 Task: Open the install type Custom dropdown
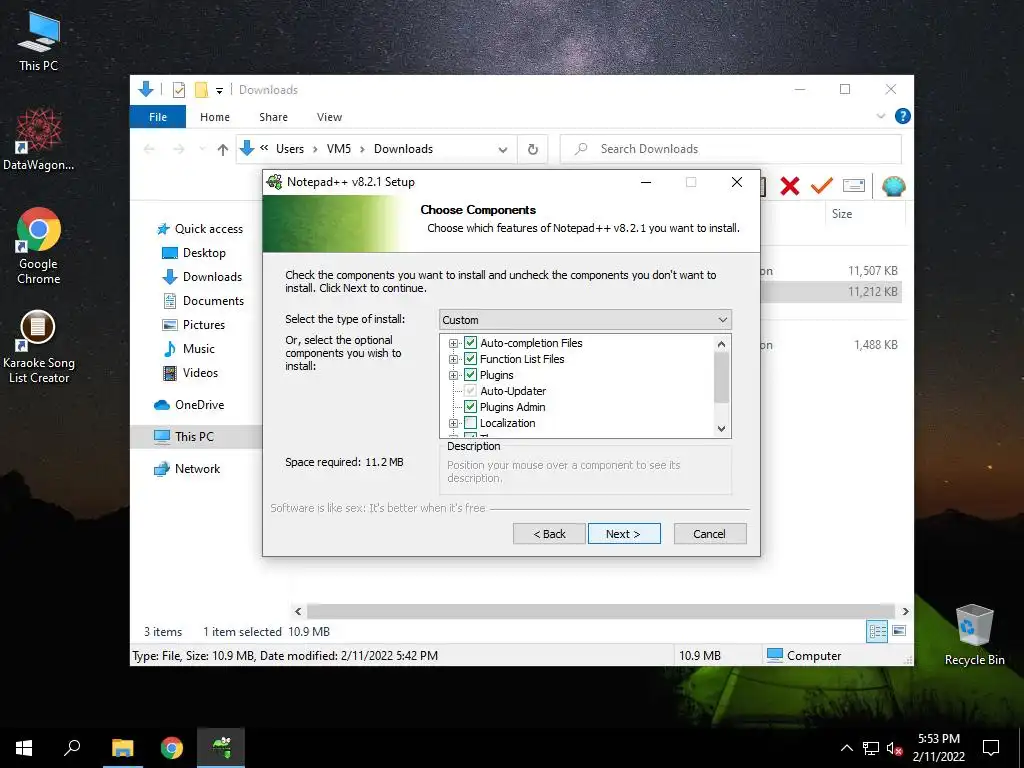(584, 320)
